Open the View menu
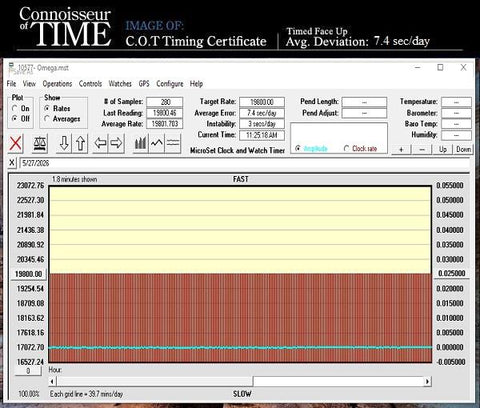Viewport: 480px width, 408px height. 29,84
